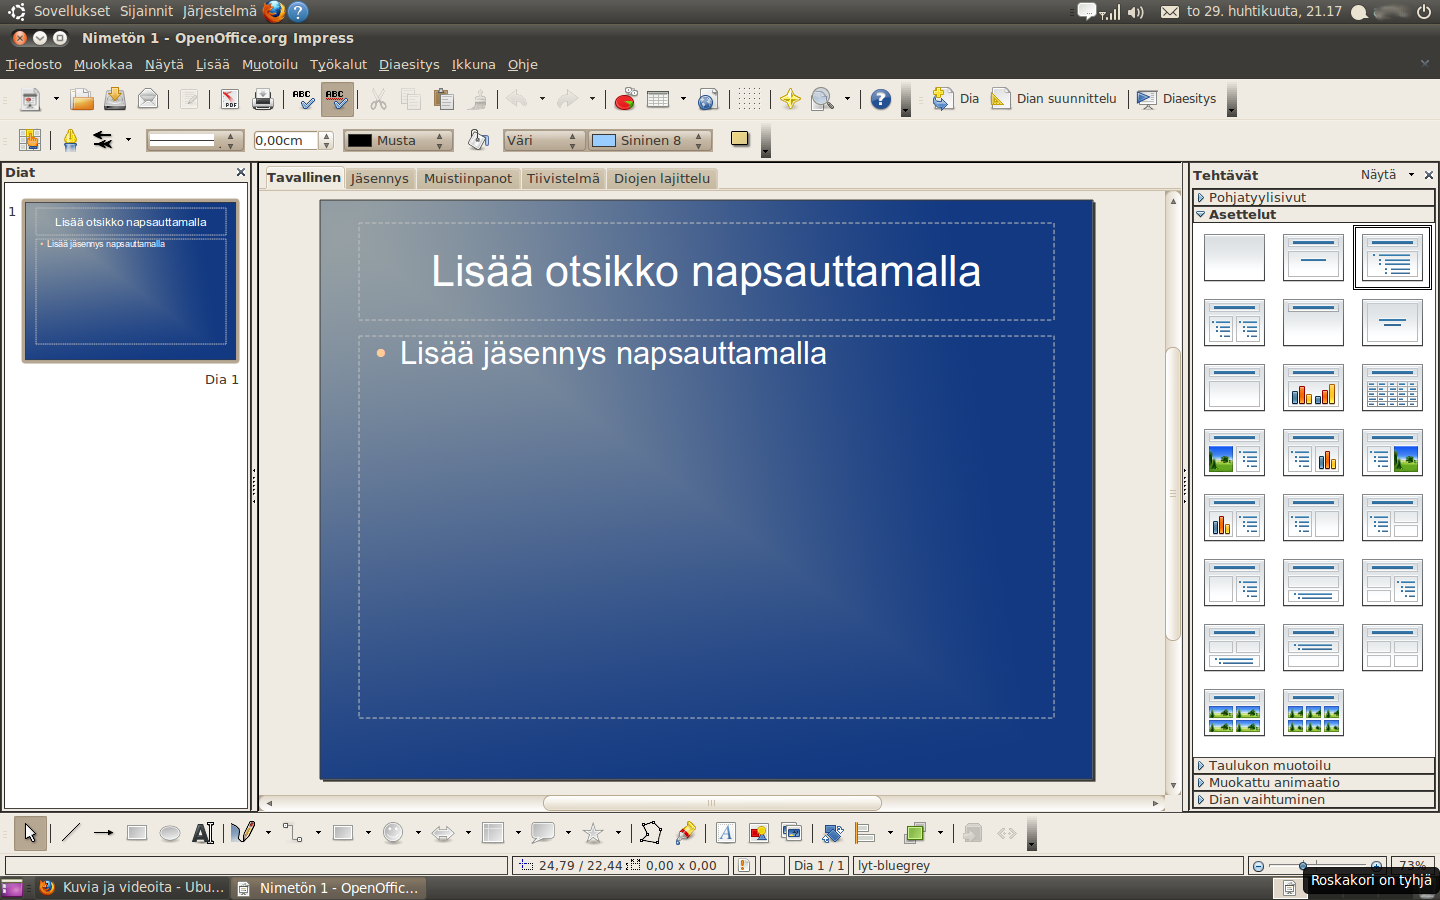1440x900 pixels.
Task: Select the Rectangle drawing tool
Action: click(x=137, y=833)
